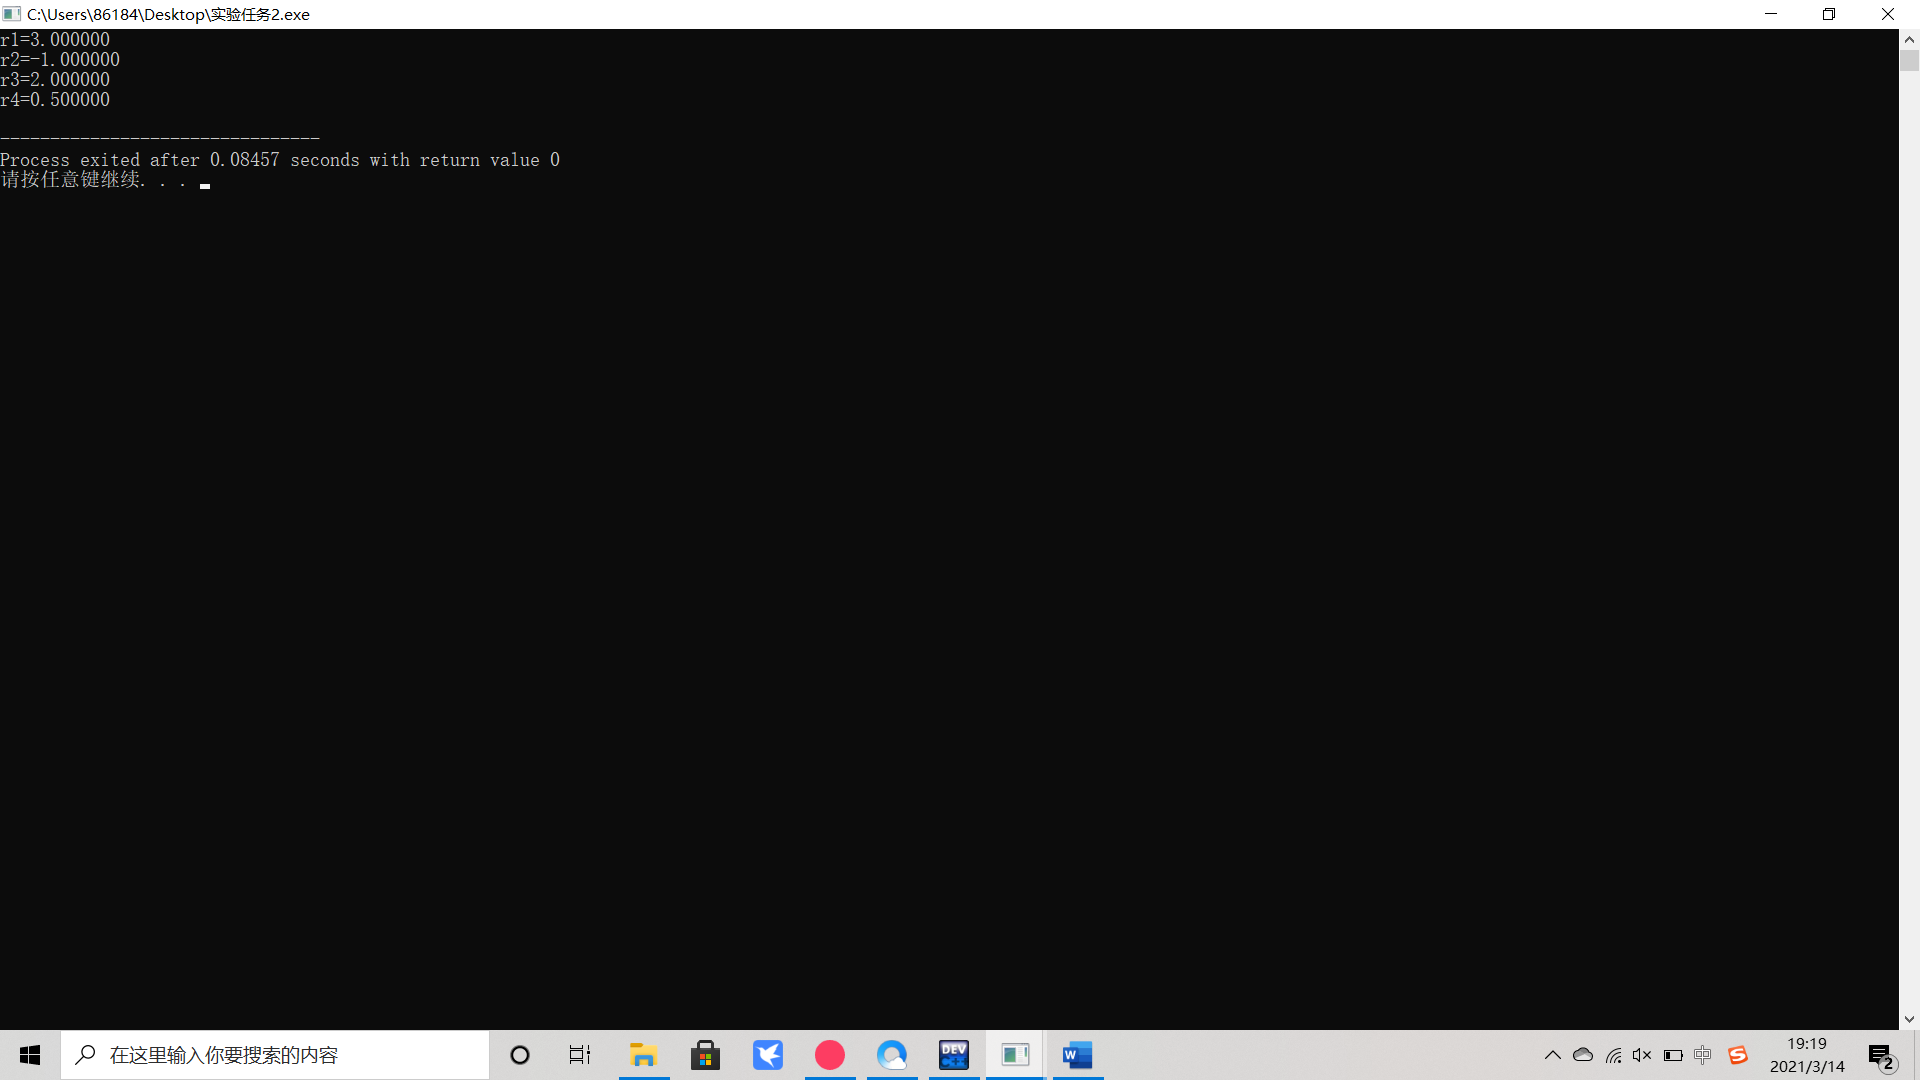Image resolution: width=1920 pixels, height=1080 pixels.
Task: Expand hidden system tray icons
Action: pos(1553,1055)
